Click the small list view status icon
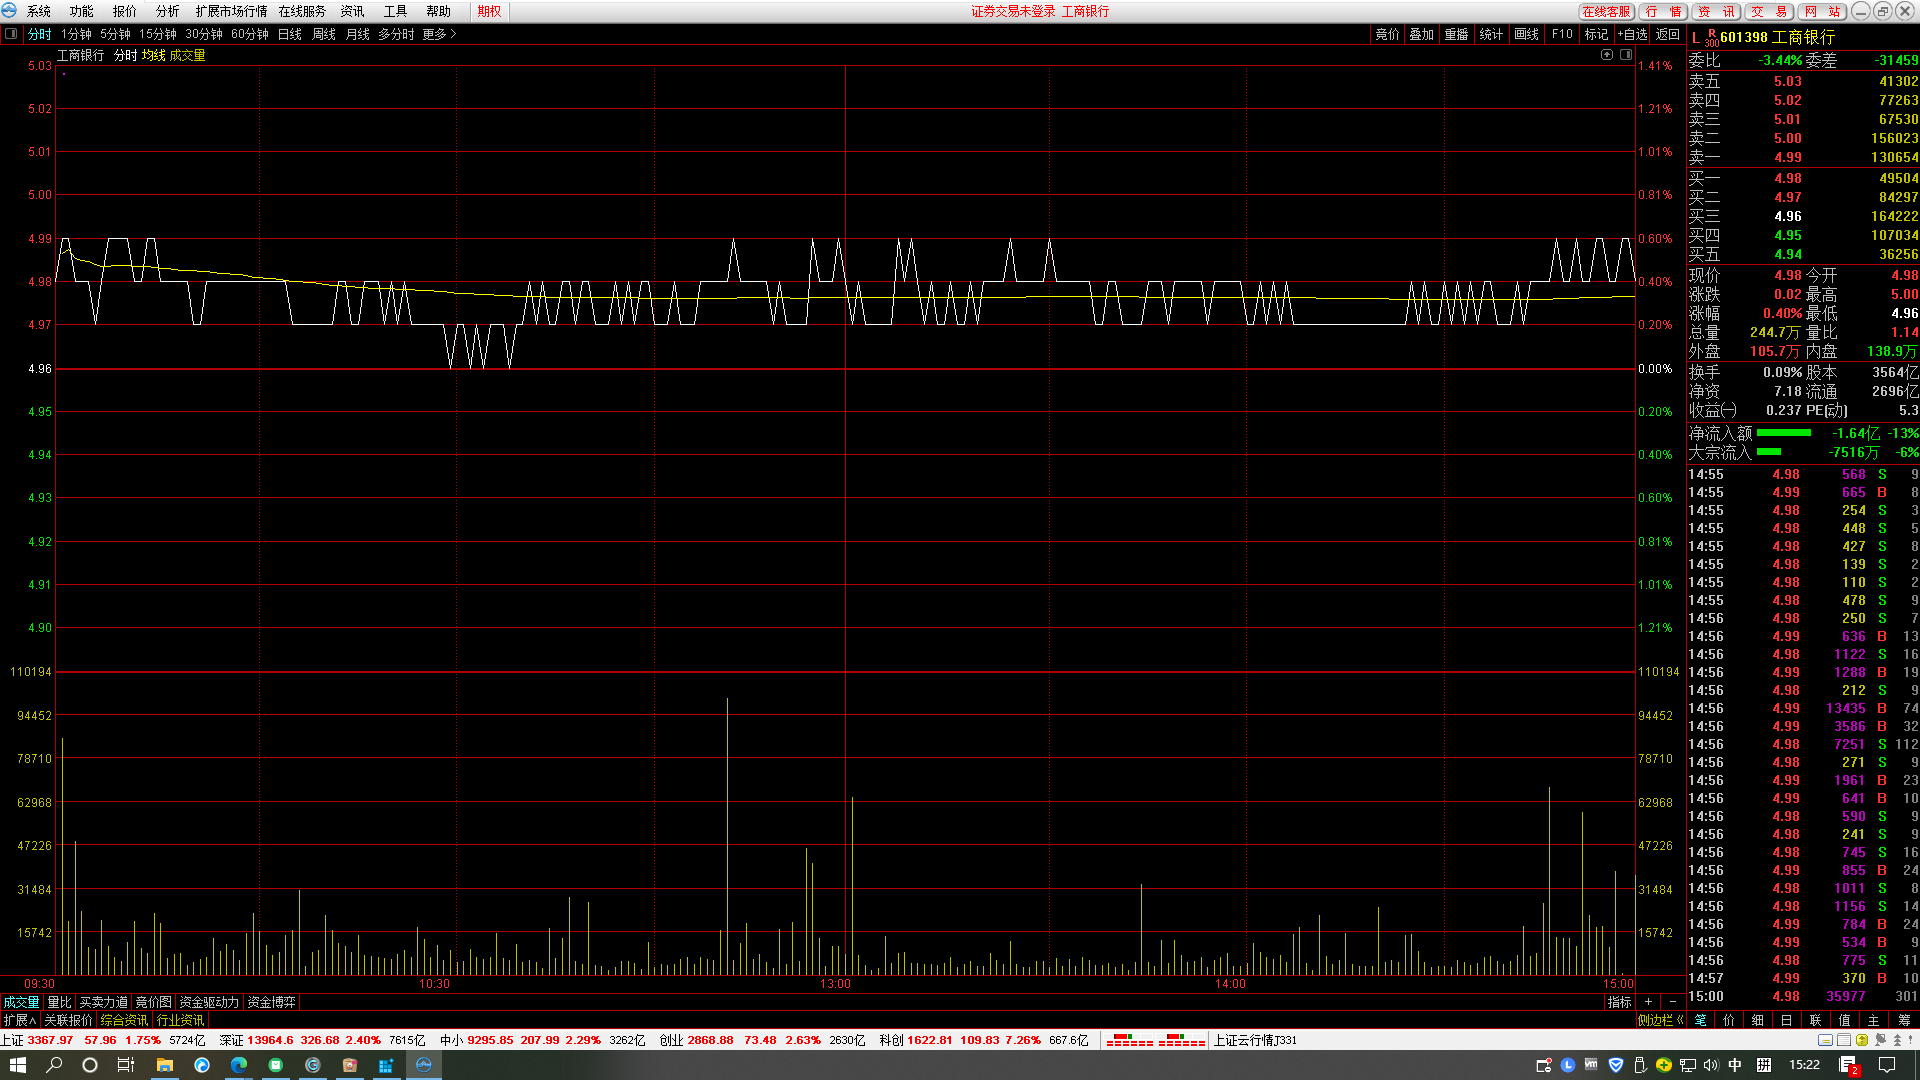The width and height of the screenshot is (1920, 1080). (x=1844, y=1040)
